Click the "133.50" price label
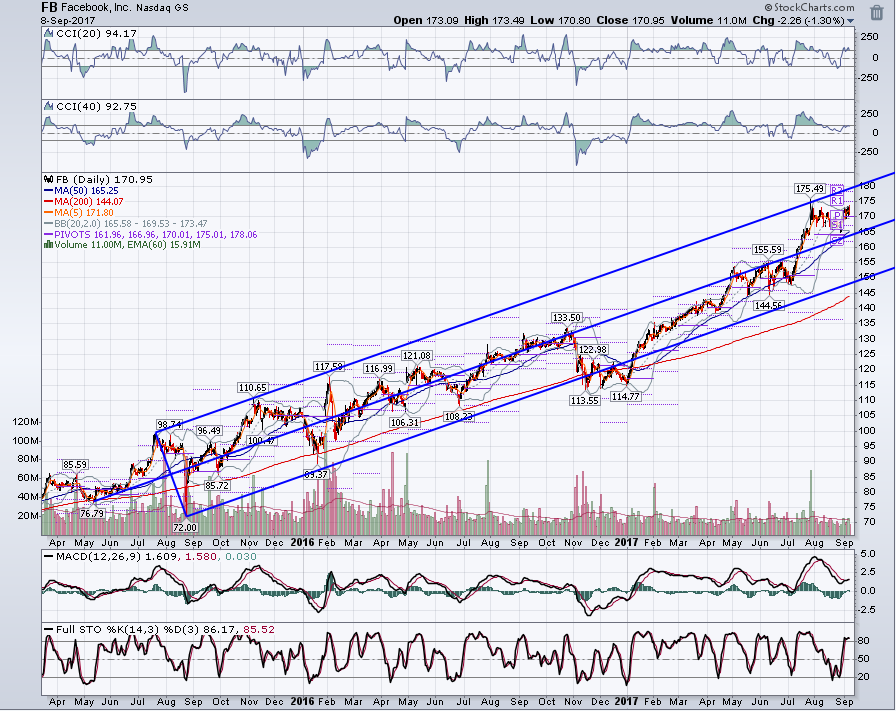The height and width of the screenshot is (711, 896). click(x=566, y=318)
